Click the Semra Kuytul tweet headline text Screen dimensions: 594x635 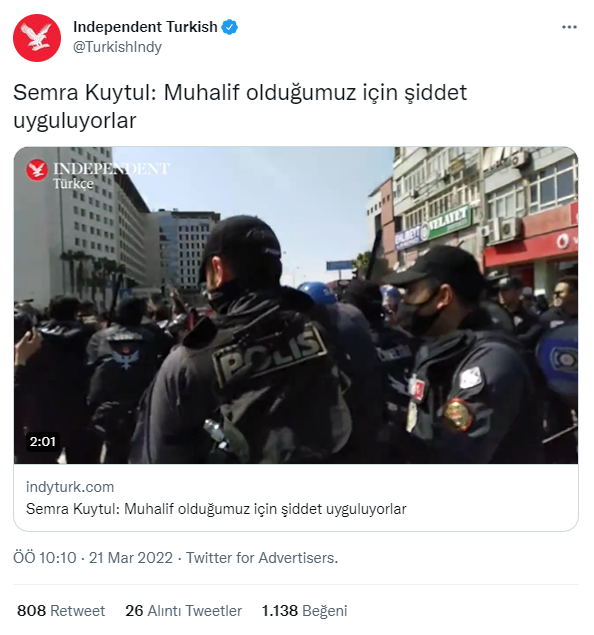pos(240,106)
